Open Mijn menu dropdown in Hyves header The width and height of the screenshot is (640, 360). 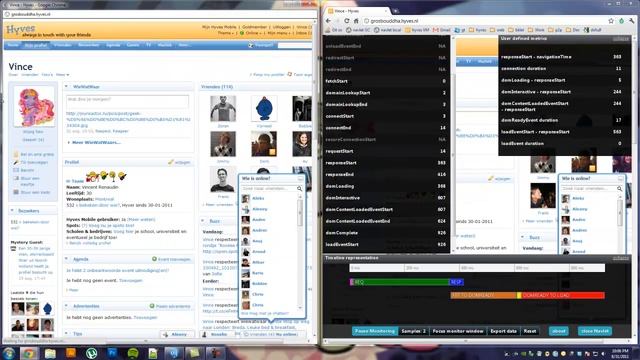click(x=278, y=33)
